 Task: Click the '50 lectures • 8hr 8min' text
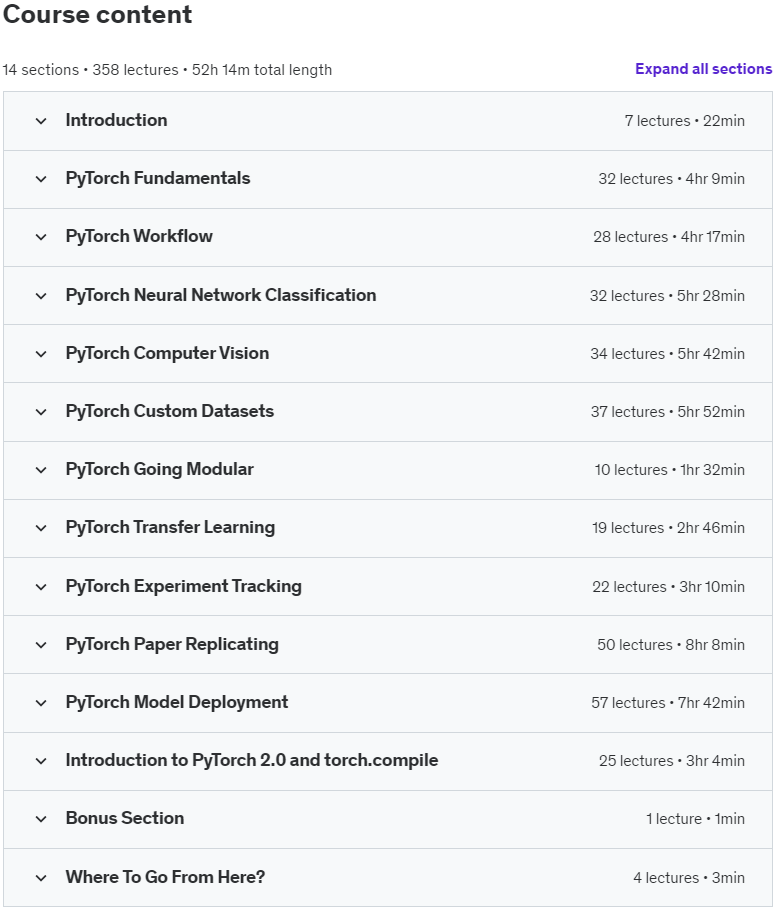click(671, 645)
